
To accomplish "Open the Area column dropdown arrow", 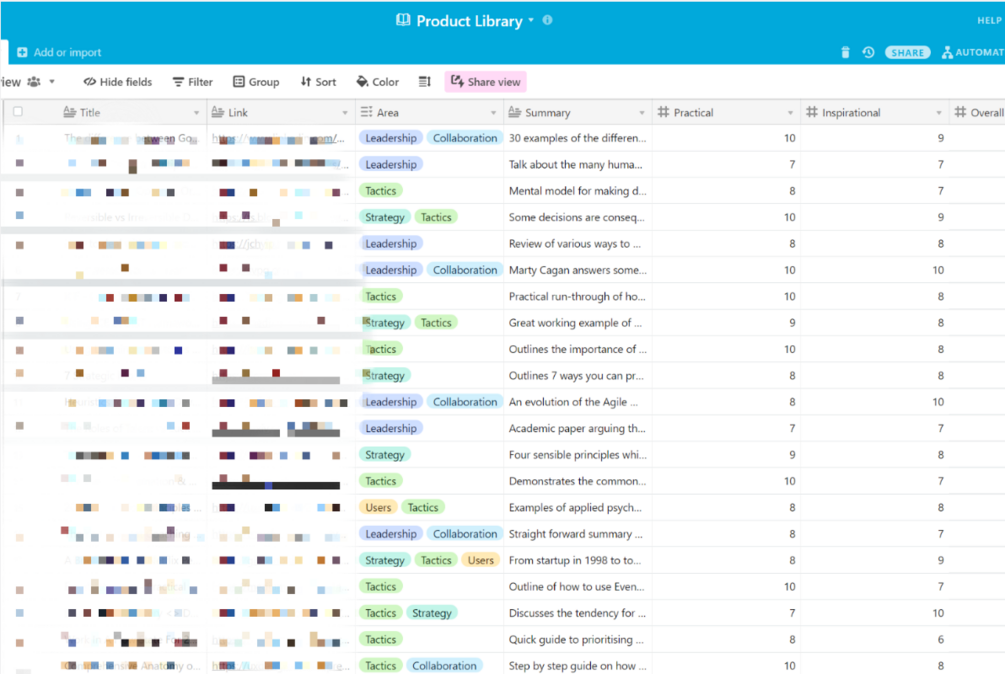I will click(x=494, y=113).
